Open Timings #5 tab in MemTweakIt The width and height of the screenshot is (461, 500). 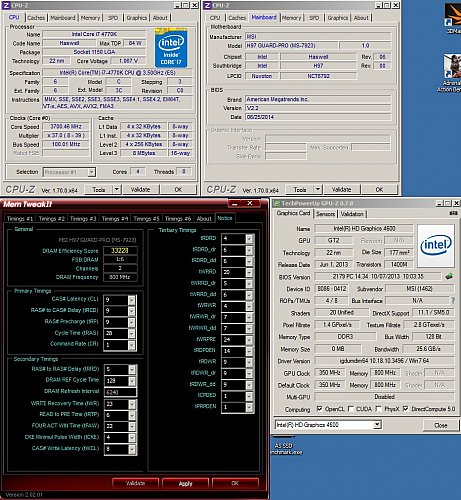tap(146, 219)
